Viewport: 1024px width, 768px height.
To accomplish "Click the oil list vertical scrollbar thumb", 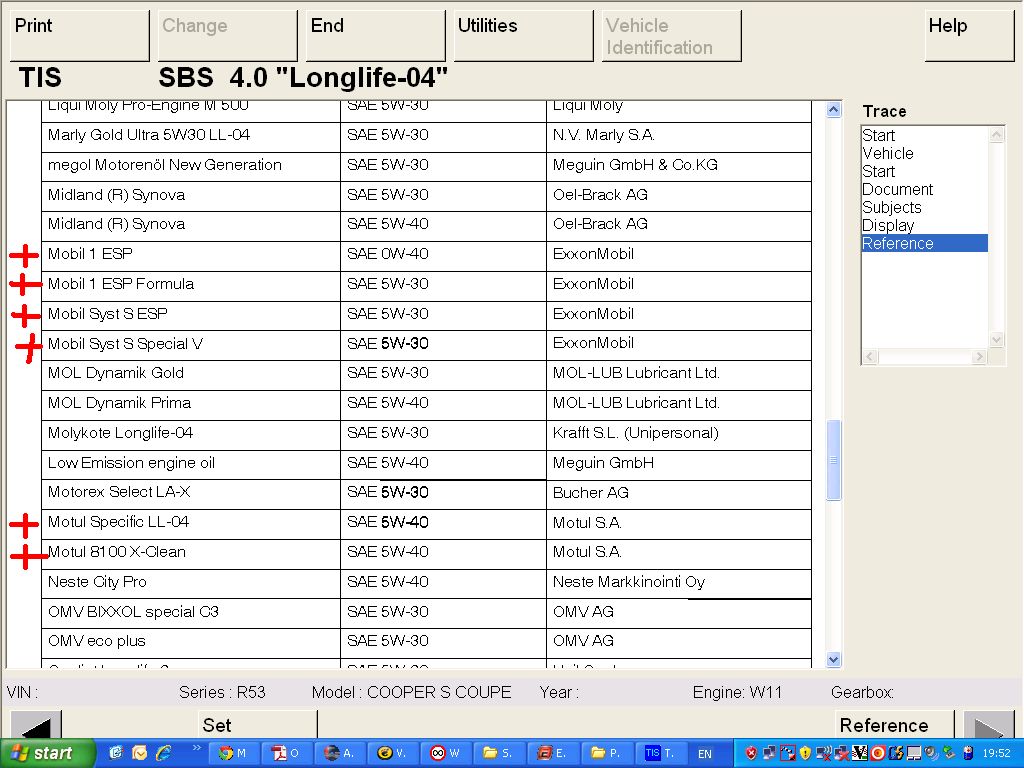I will tap(834, 460).
